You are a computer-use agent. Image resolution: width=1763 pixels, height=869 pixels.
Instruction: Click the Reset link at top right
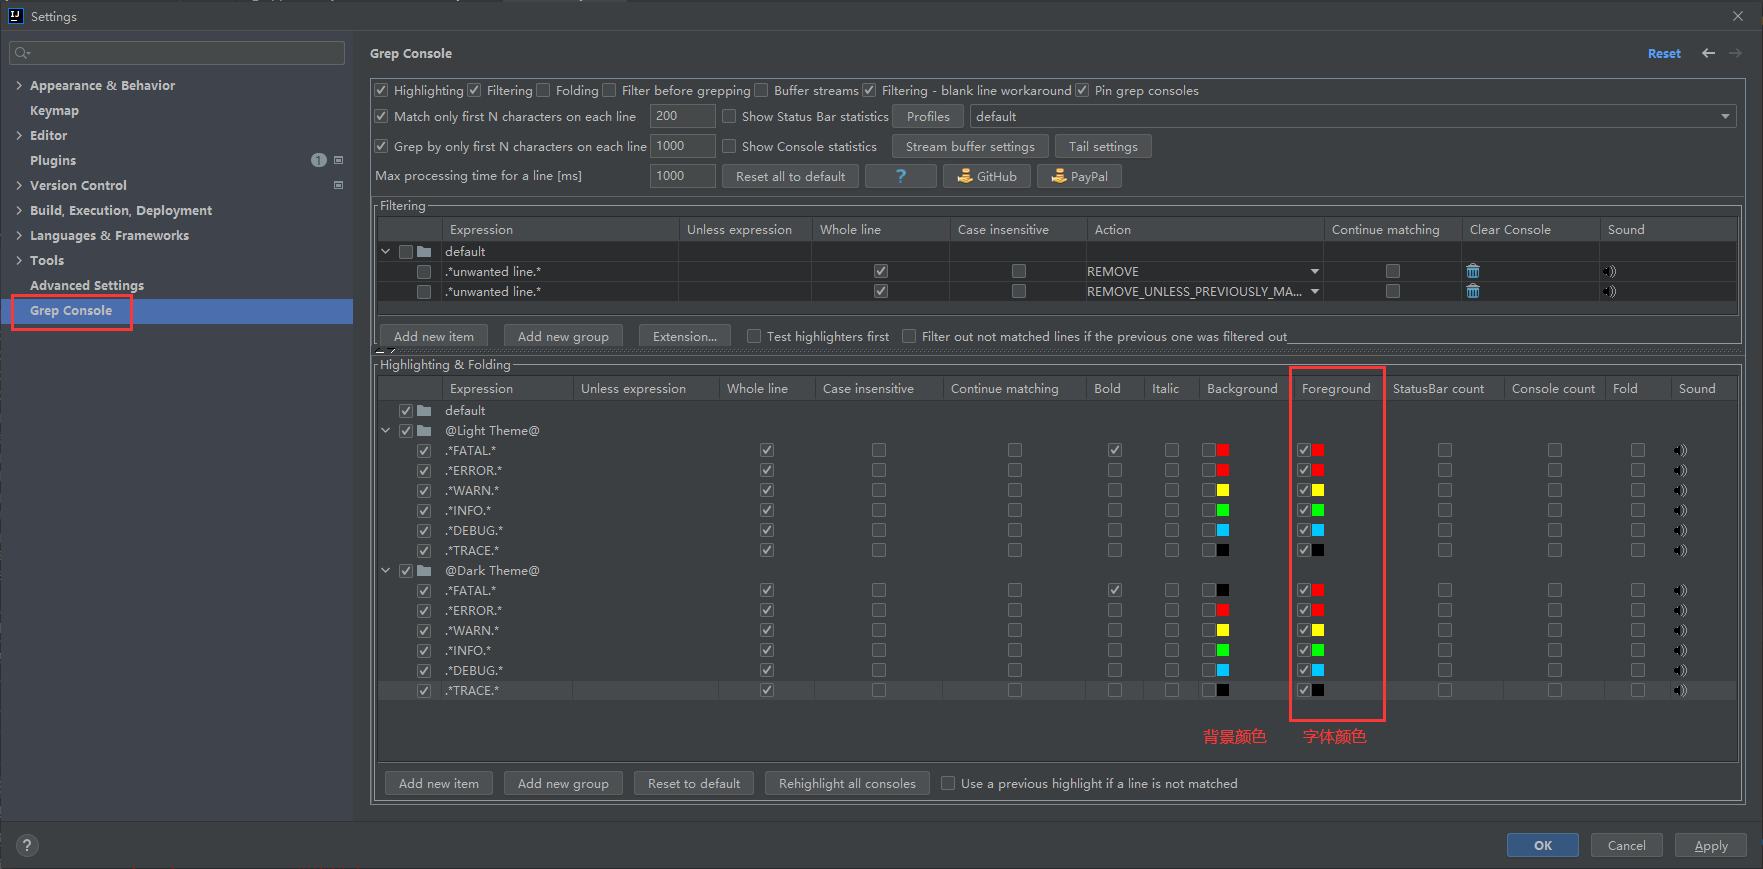point(1664,53)
